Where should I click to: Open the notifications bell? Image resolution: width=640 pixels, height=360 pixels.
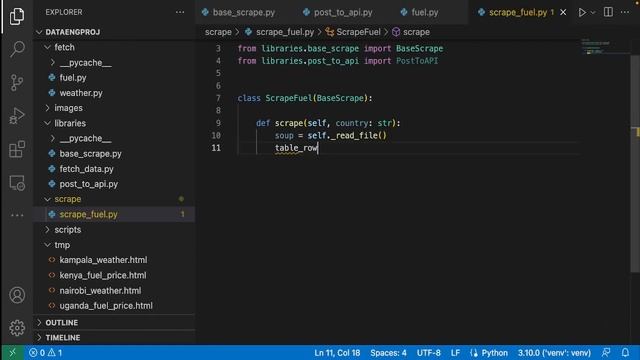coord(625,353)
